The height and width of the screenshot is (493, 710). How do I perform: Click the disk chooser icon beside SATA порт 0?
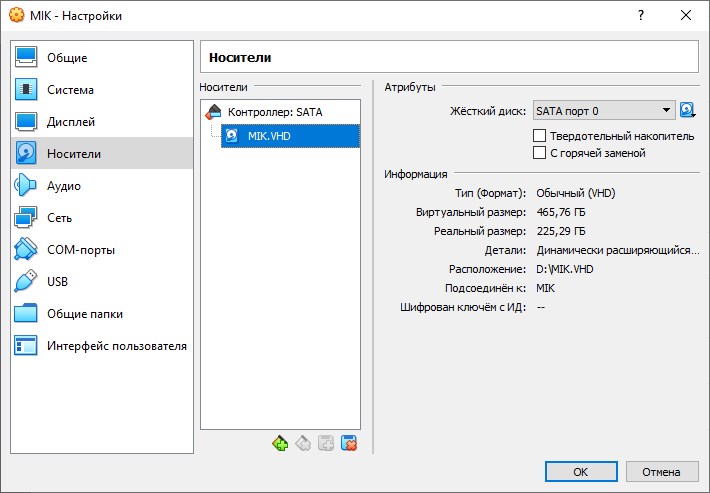pyautogui.click(x=688, y=110)
